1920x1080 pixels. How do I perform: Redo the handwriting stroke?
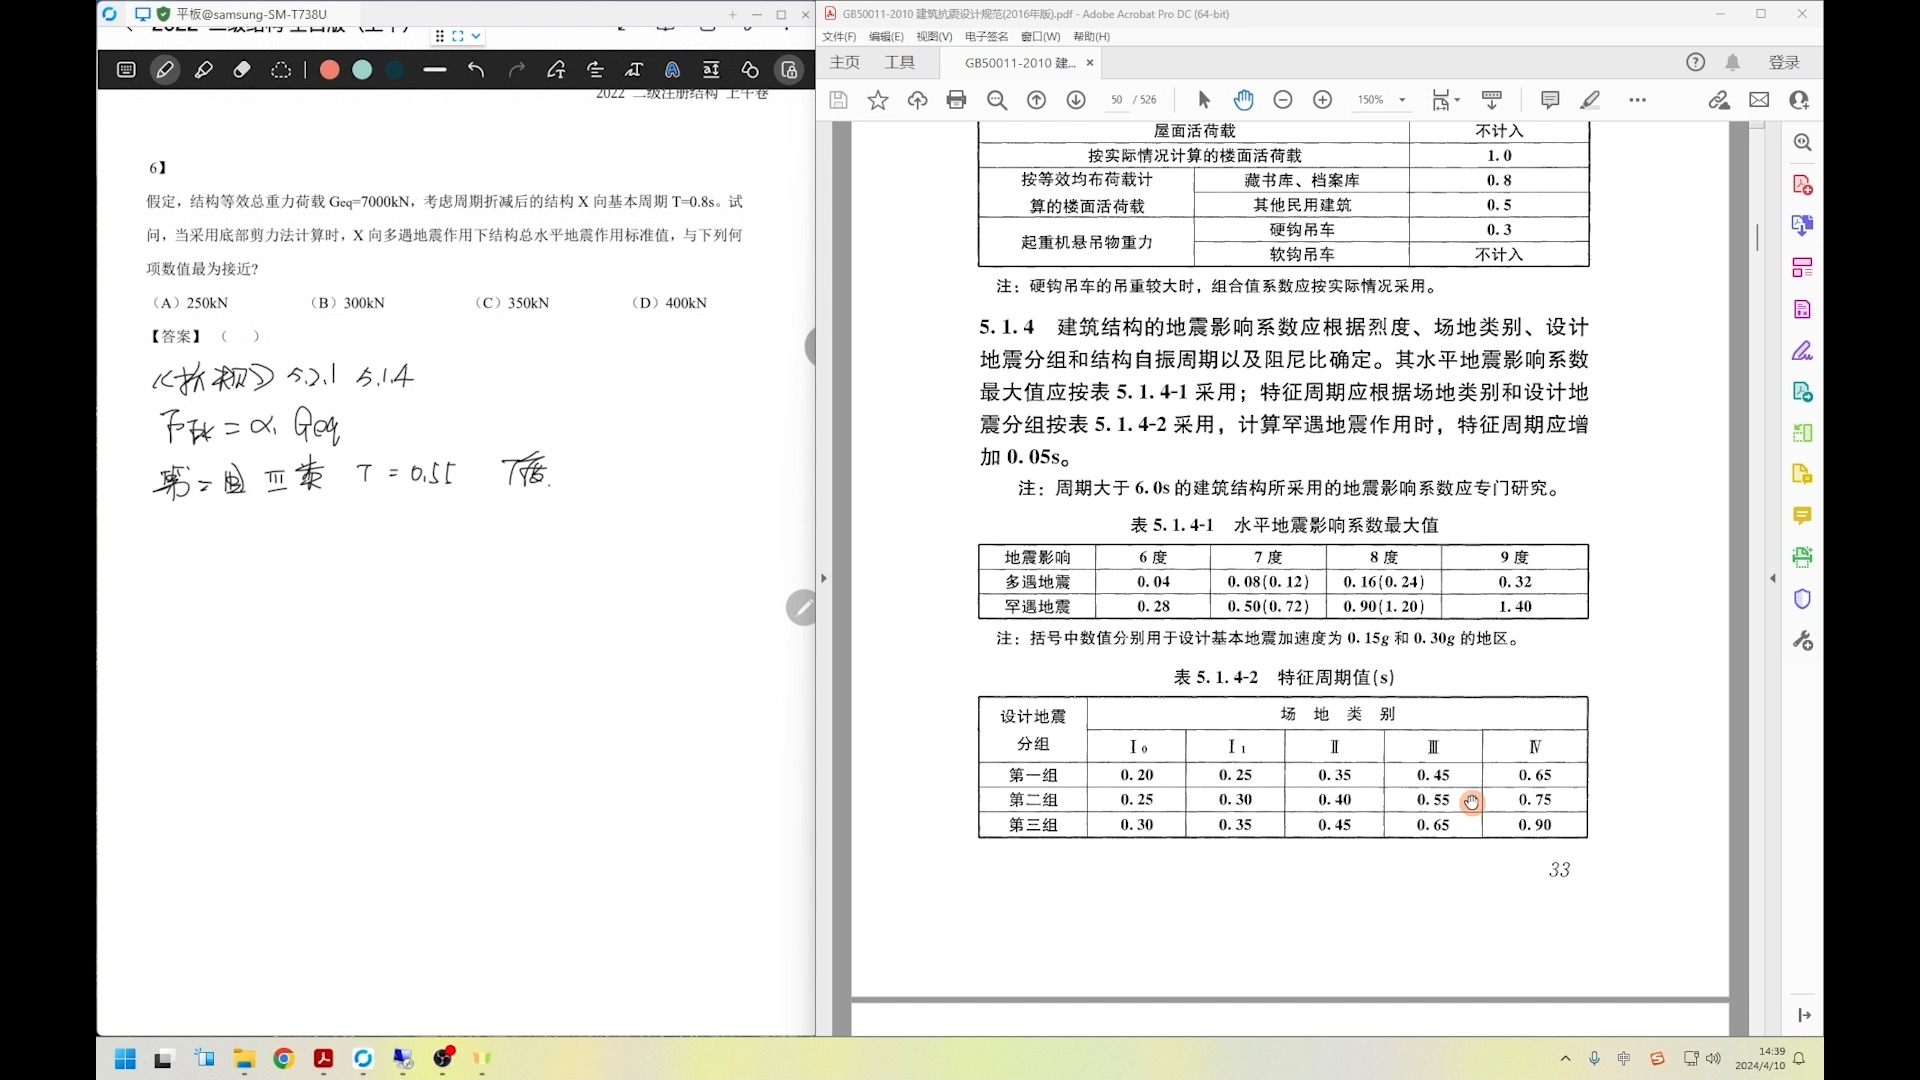coord(516,70)
